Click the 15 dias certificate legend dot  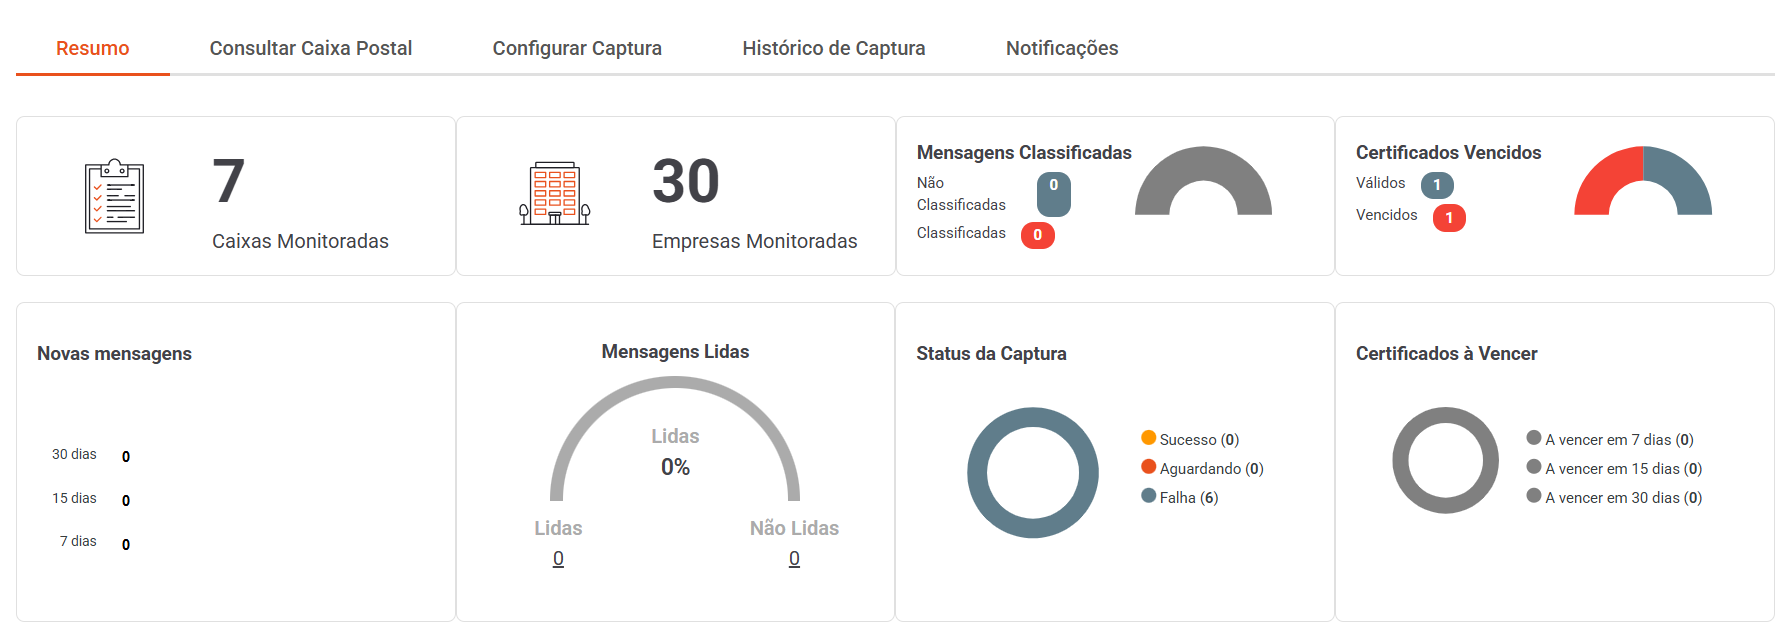point(1534,467)
